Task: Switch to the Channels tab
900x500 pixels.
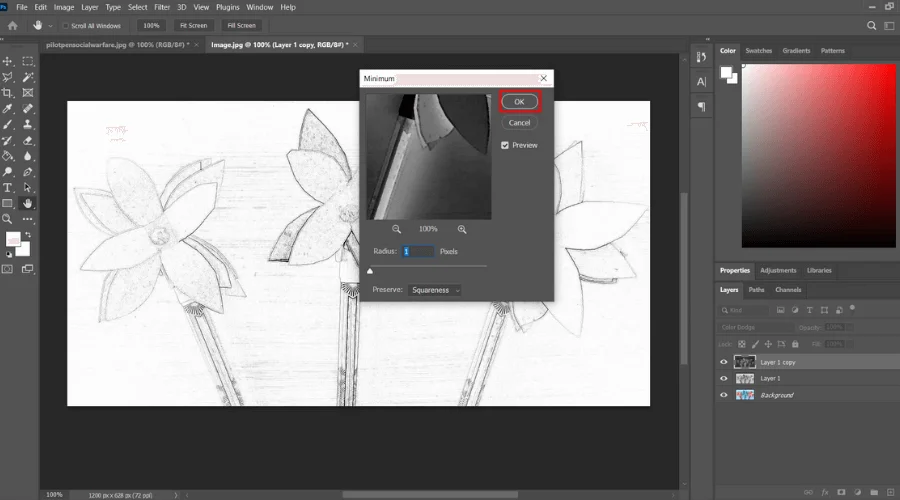Action: click(x=788, y=290)
